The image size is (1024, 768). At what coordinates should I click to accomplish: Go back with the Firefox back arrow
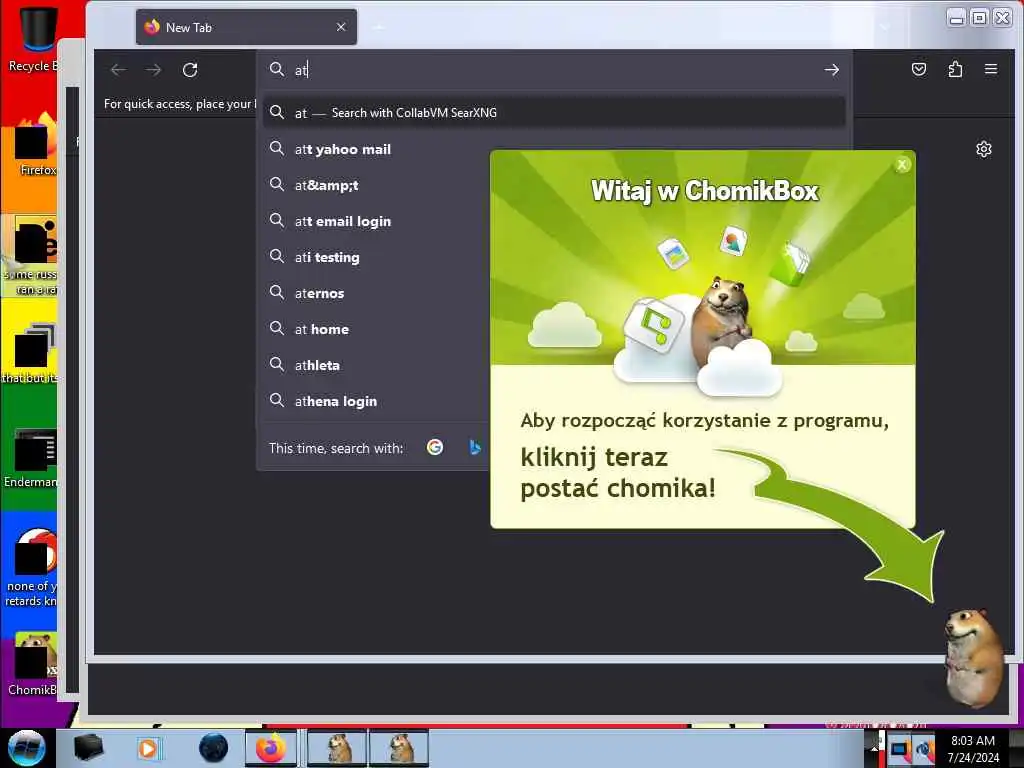pyautogui.click(x=118, y=70)
